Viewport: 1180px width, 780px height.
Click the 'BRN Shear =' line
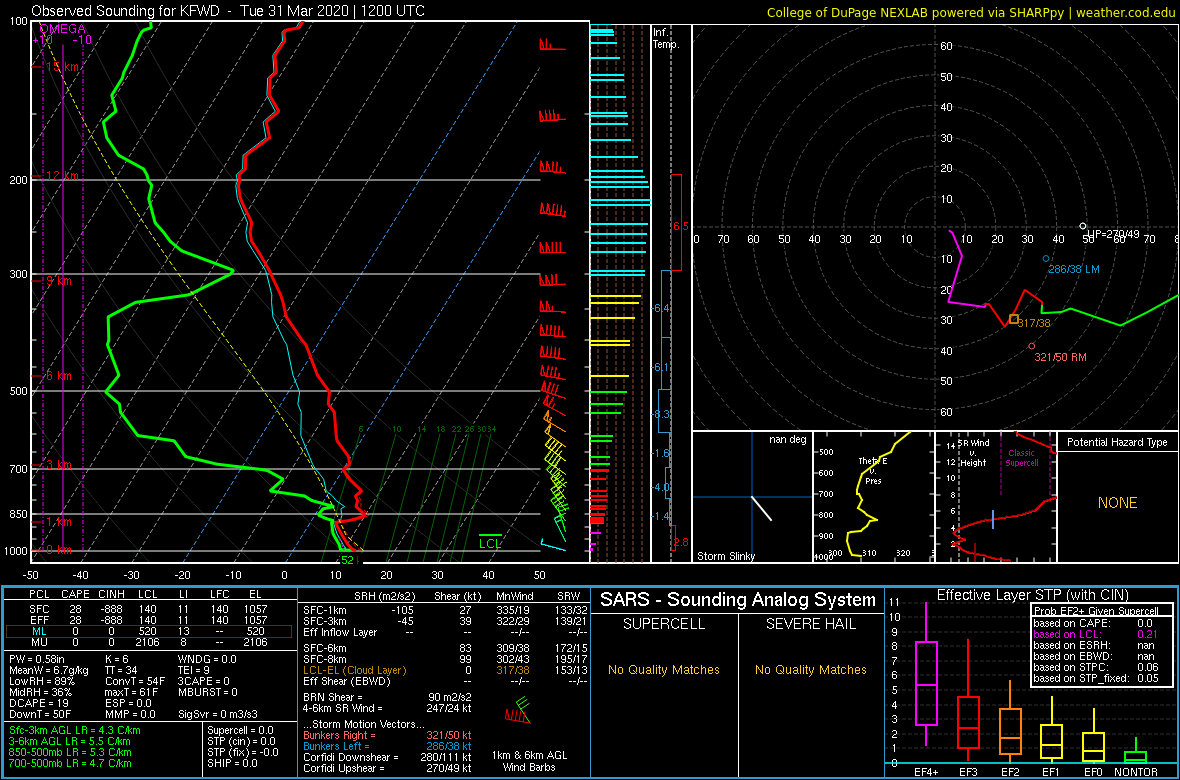(388, 697)
